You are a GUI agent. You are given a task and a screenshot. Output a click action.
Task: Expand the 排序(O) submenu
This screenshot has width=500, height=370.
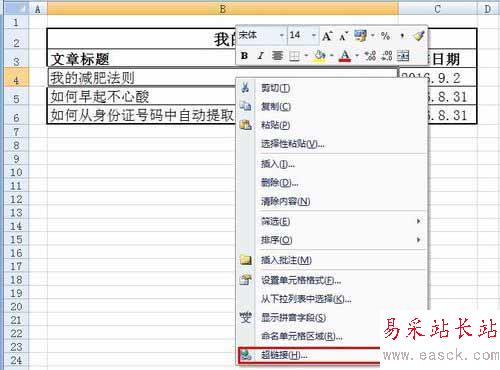coord(332,240)
